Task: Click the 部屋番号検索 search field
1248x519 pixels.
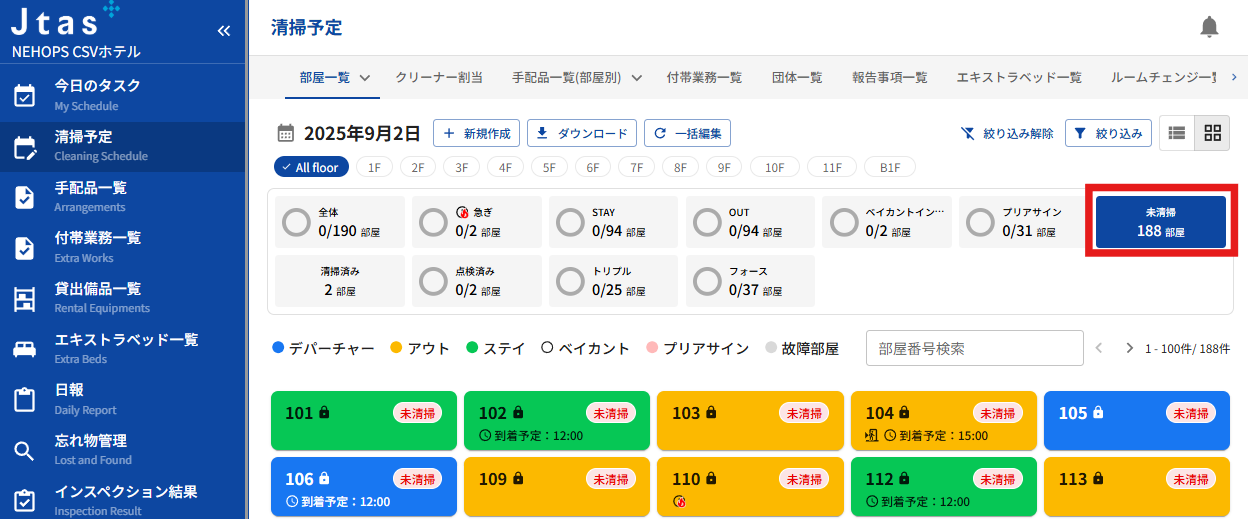Action: pyautogui.click(x=974, y=348)
